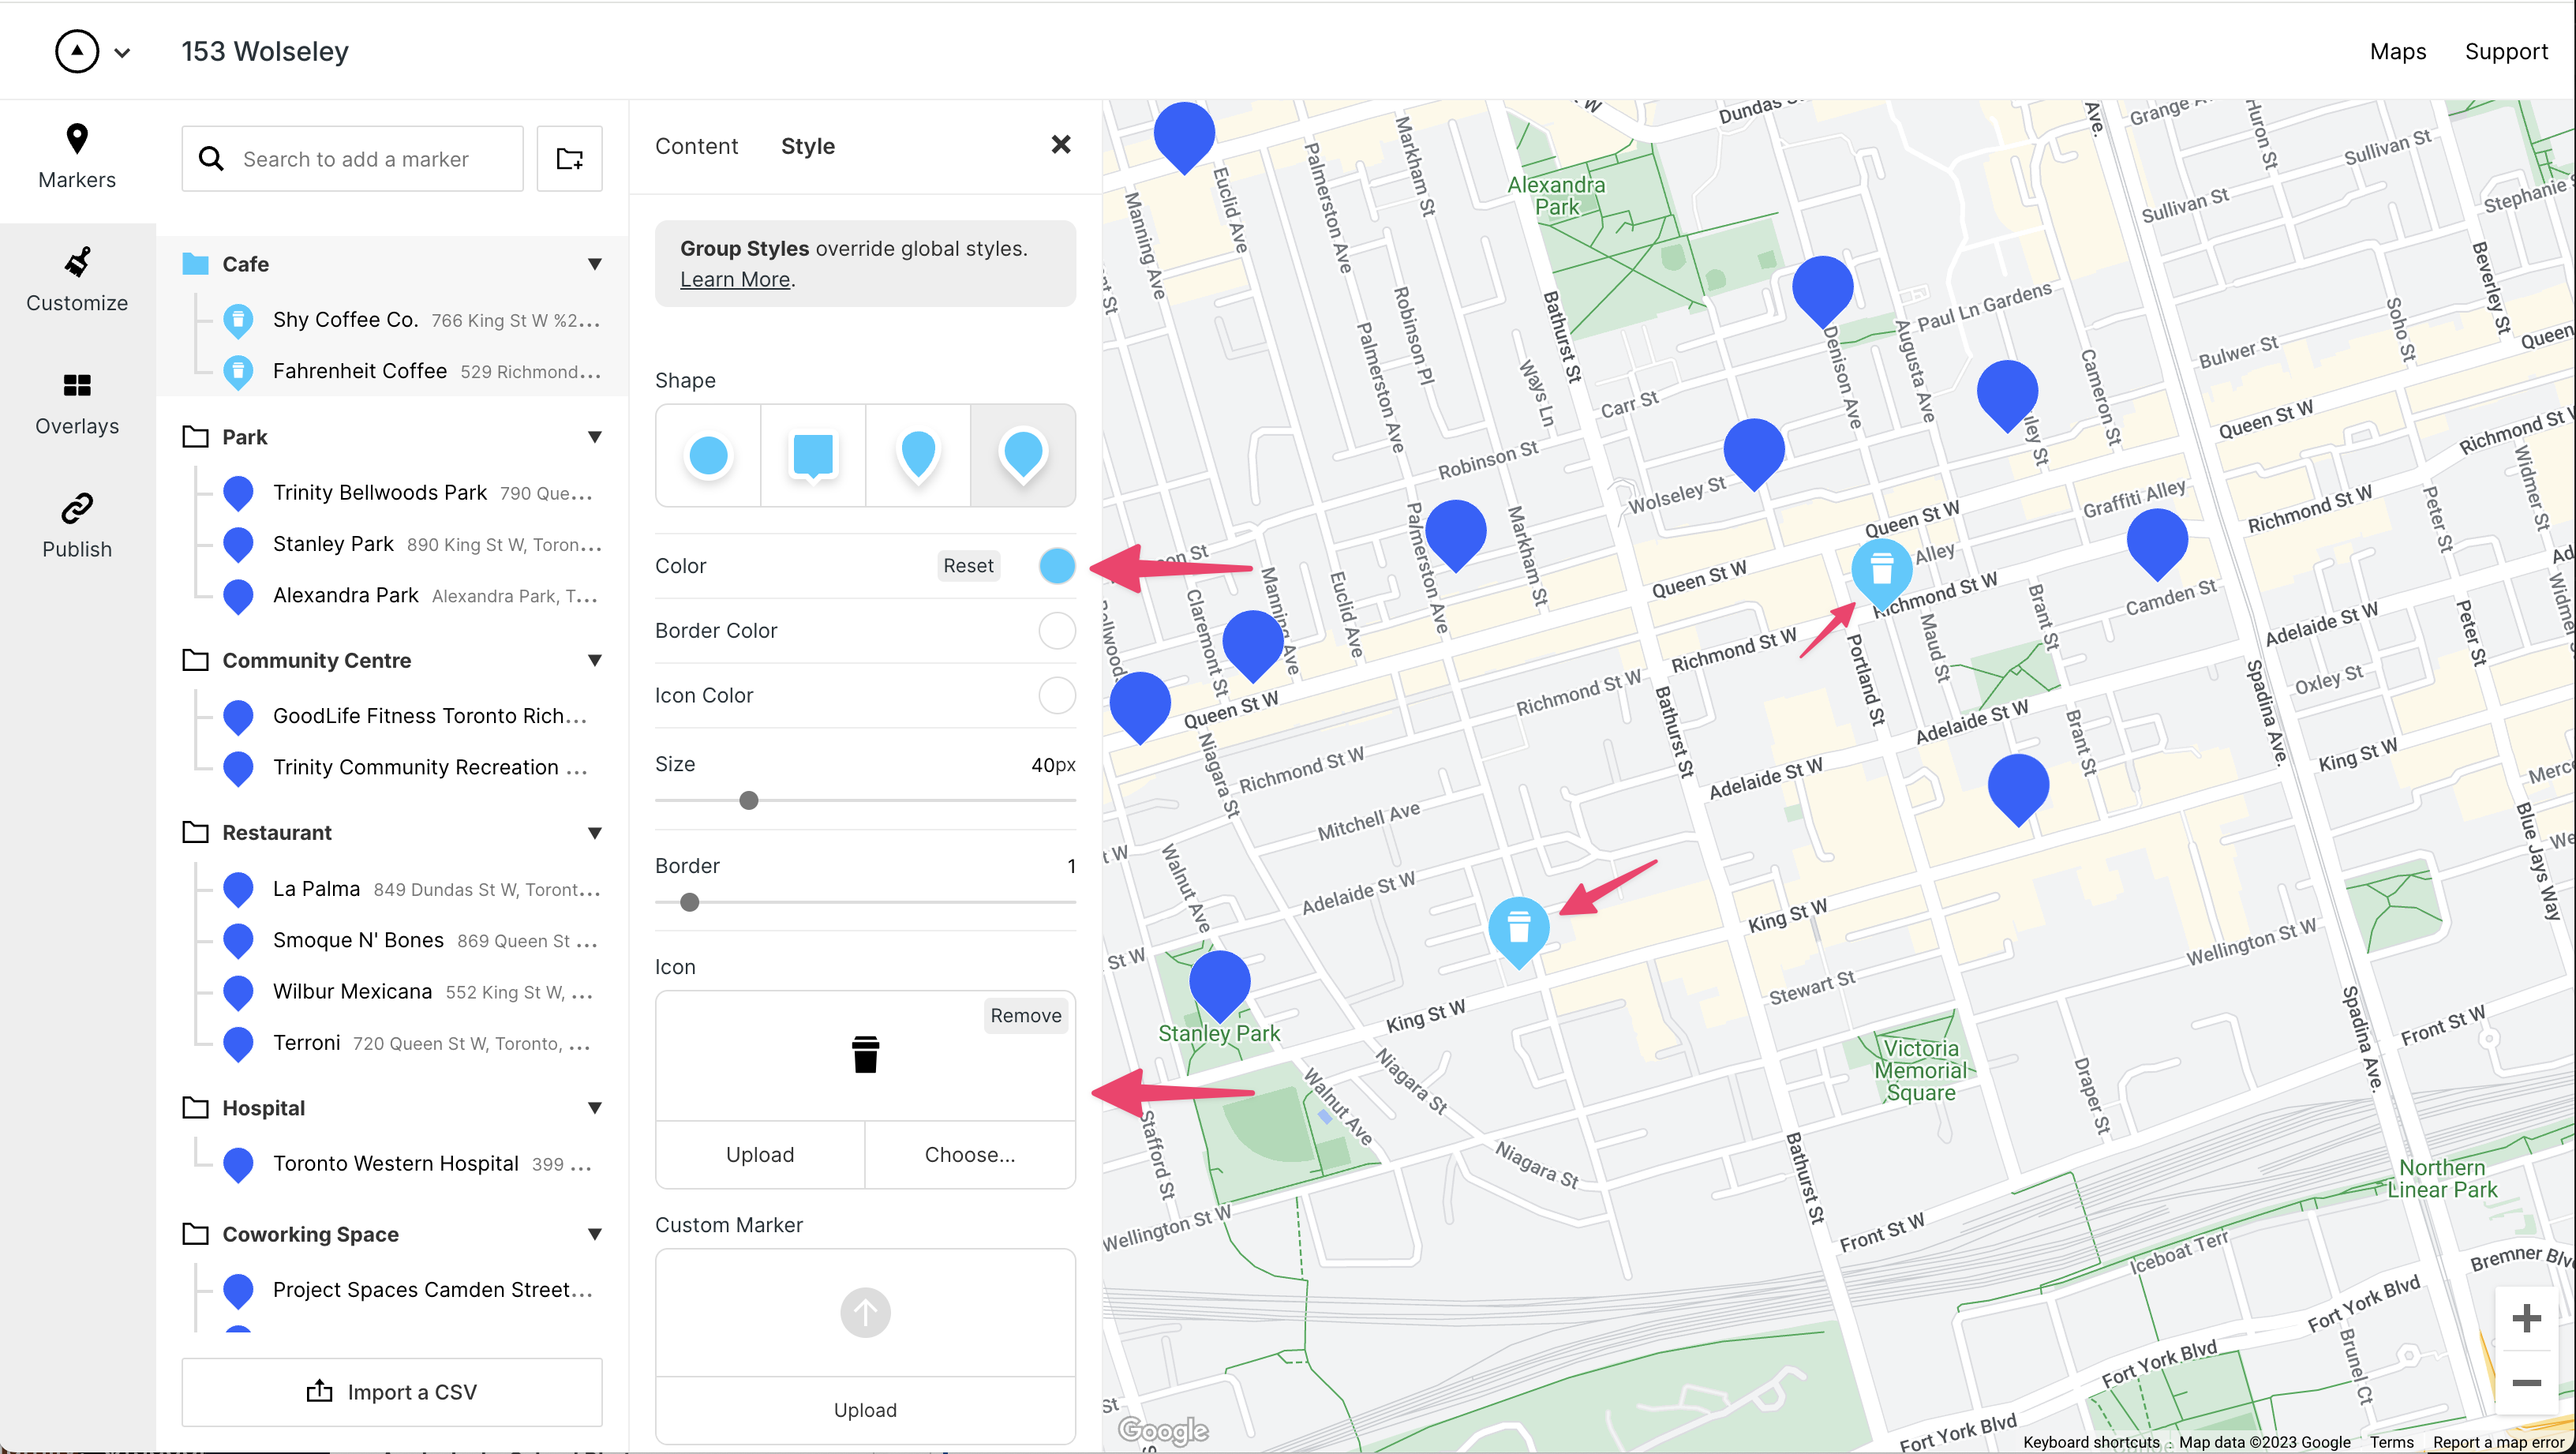Viewport: 2576px width, 1454px height.
Task: Collapse the Restaurant group
Action: [595, 833]
